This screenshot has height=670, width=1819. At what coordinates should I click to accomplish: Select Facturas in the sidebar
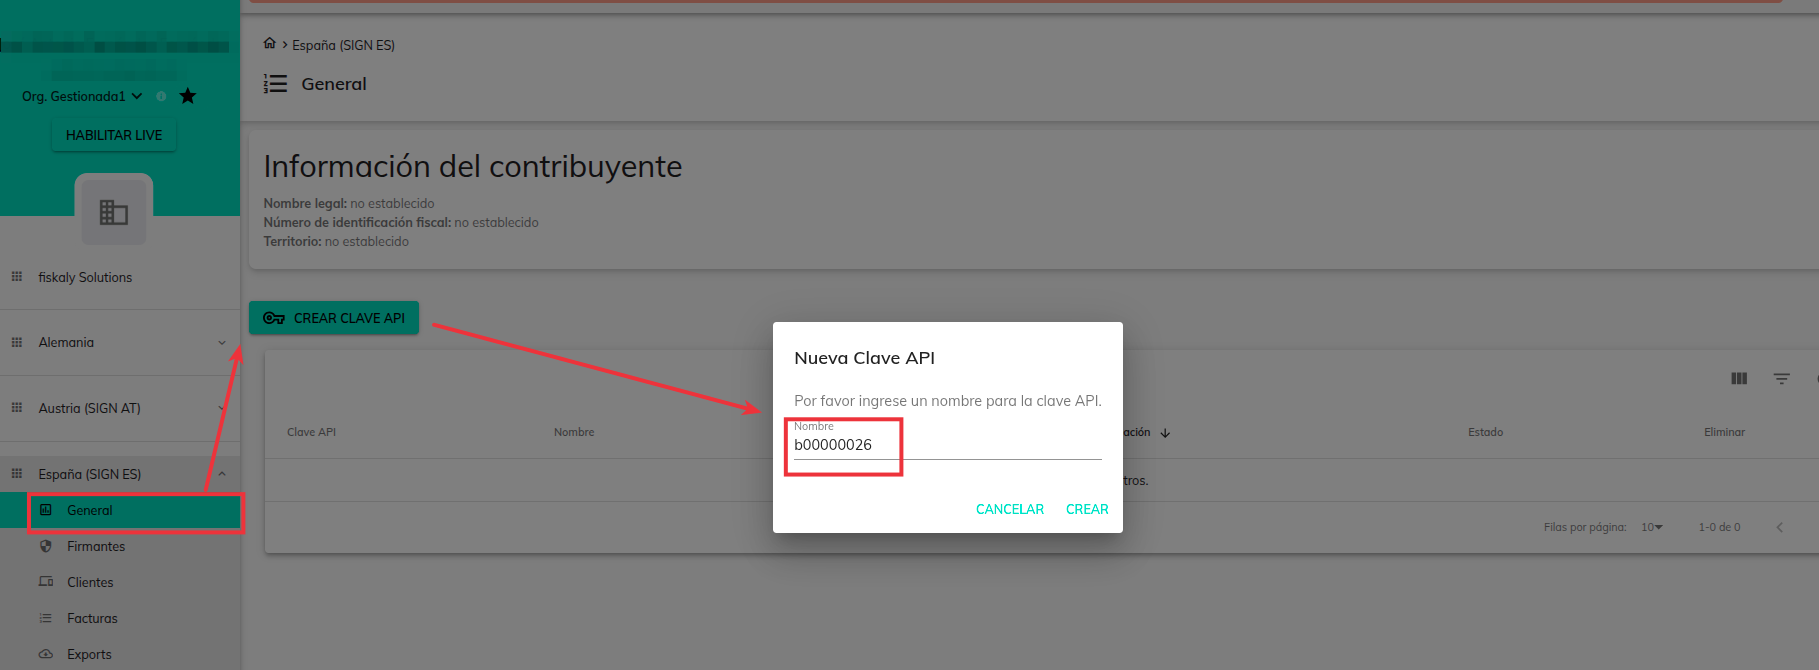[x=92, y=618]
